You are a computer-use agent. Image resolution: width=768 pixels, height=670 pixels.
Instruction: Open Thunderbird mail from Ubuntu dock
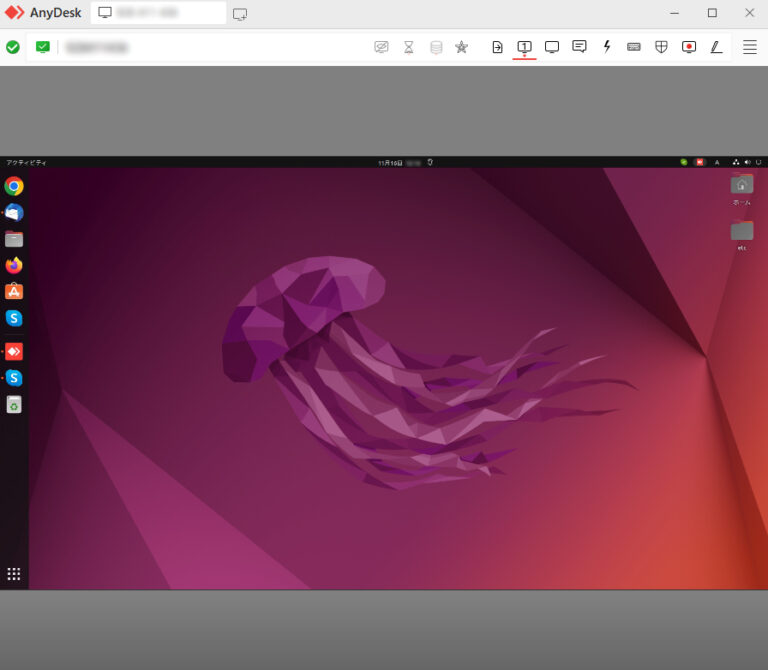pos(14,213)
